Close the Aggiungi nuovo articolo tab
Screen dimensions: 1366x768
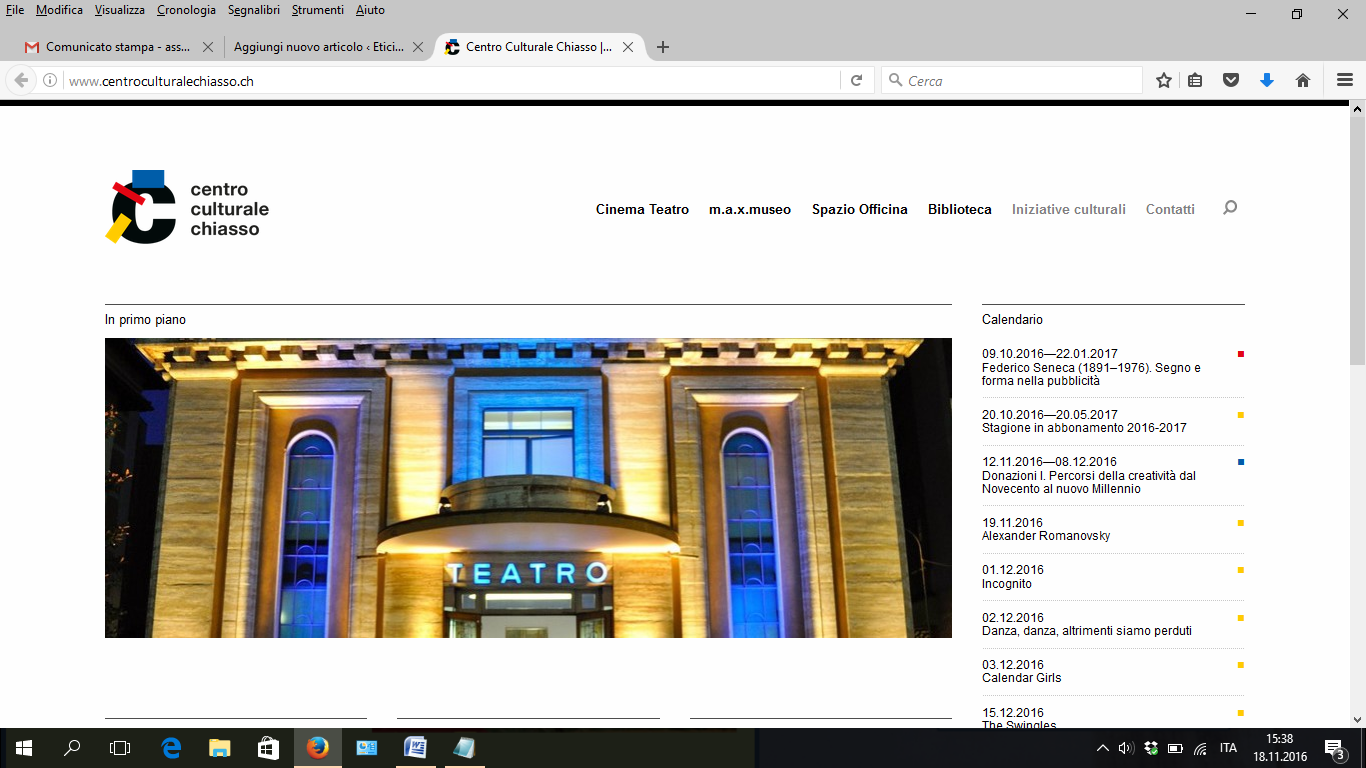[418, 47]
